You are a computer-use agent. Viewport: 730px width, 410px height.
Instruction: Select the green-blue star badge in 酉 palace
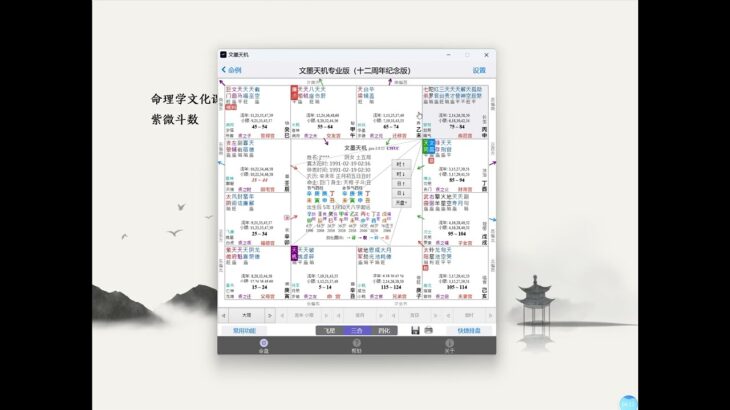(428, 147)
